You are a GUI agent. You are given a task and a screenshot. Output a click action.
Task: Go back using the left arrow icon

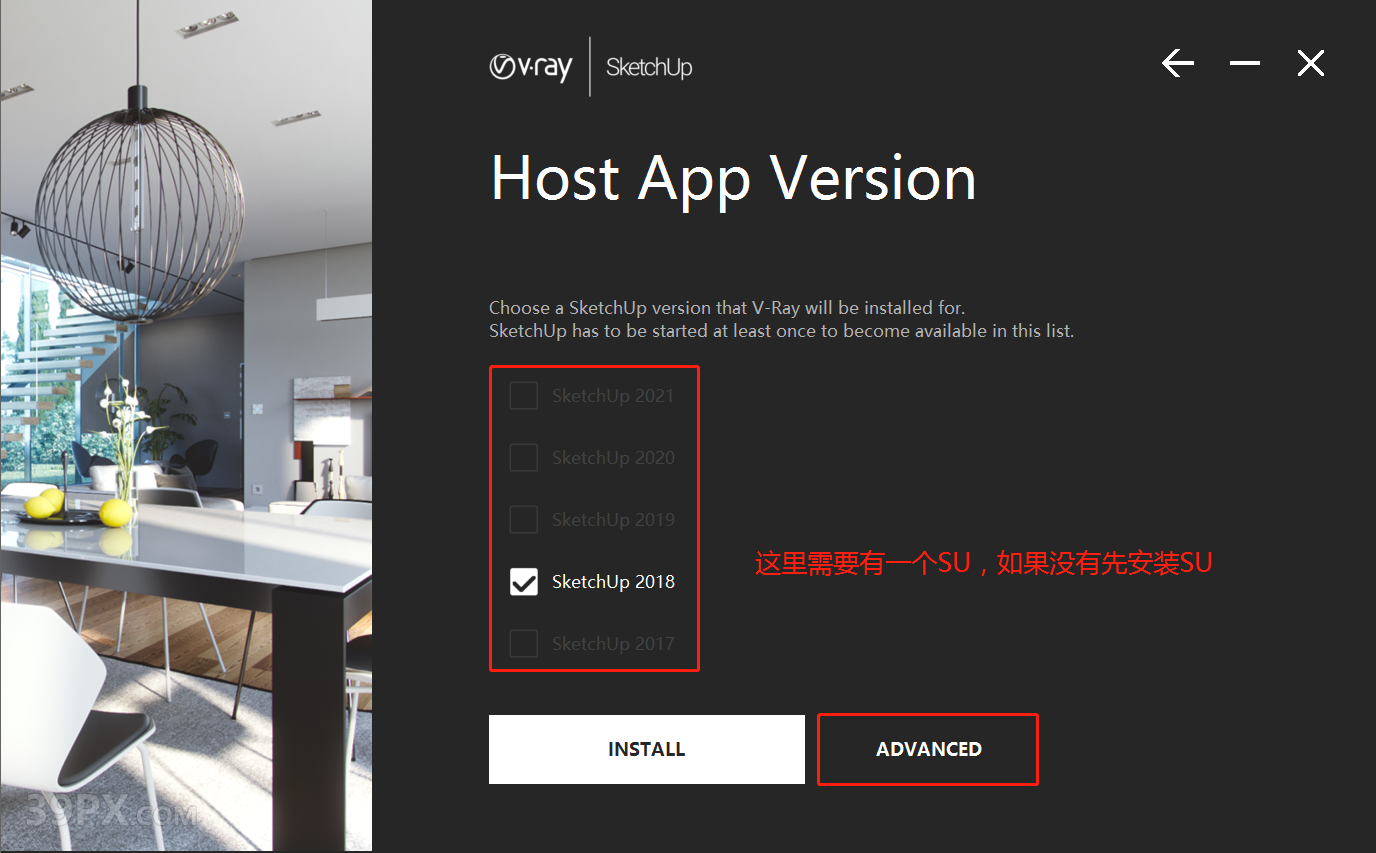[1178, 64]
